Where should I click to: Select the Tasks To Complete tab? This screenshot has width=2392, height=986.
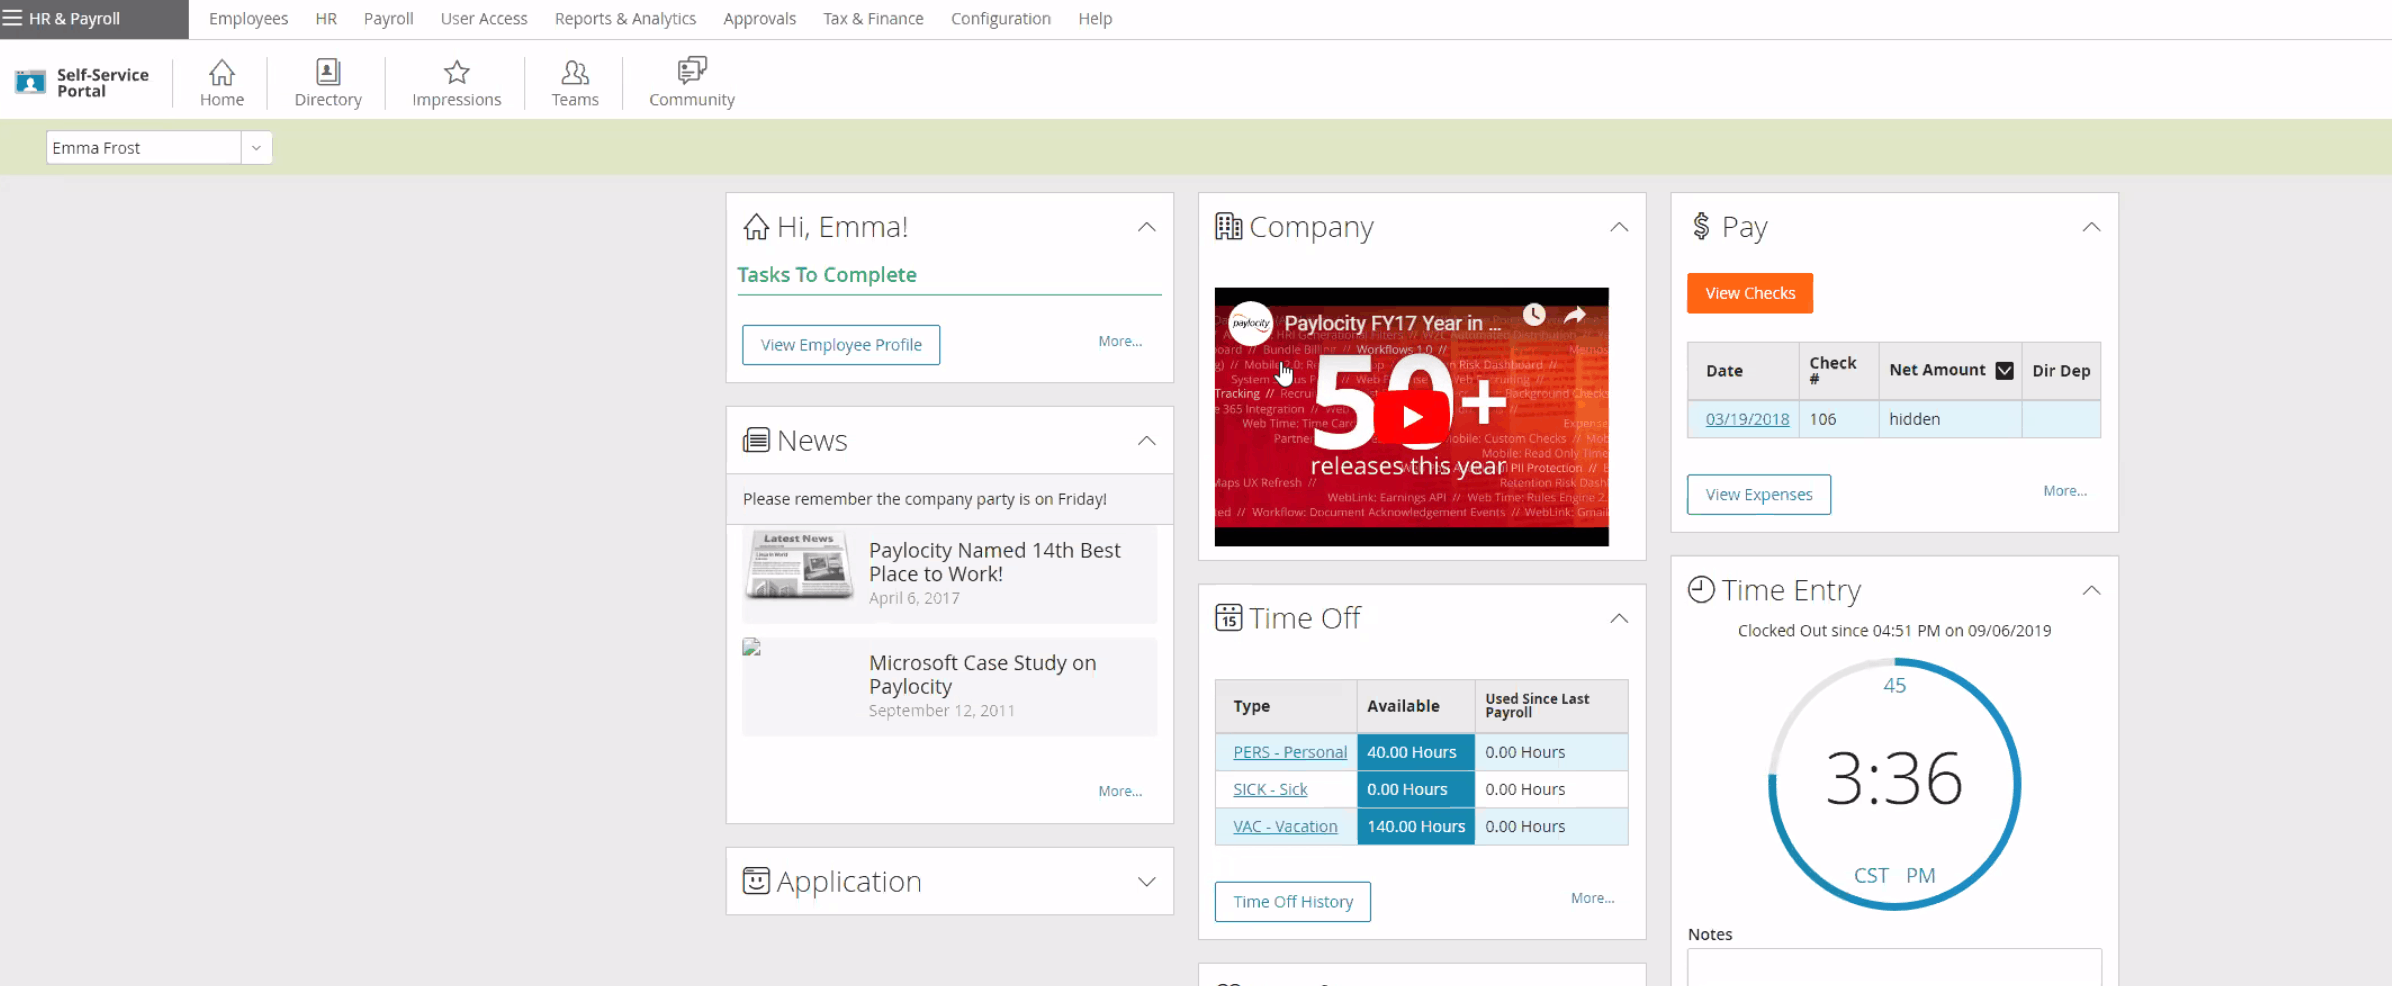click(827, 275)
